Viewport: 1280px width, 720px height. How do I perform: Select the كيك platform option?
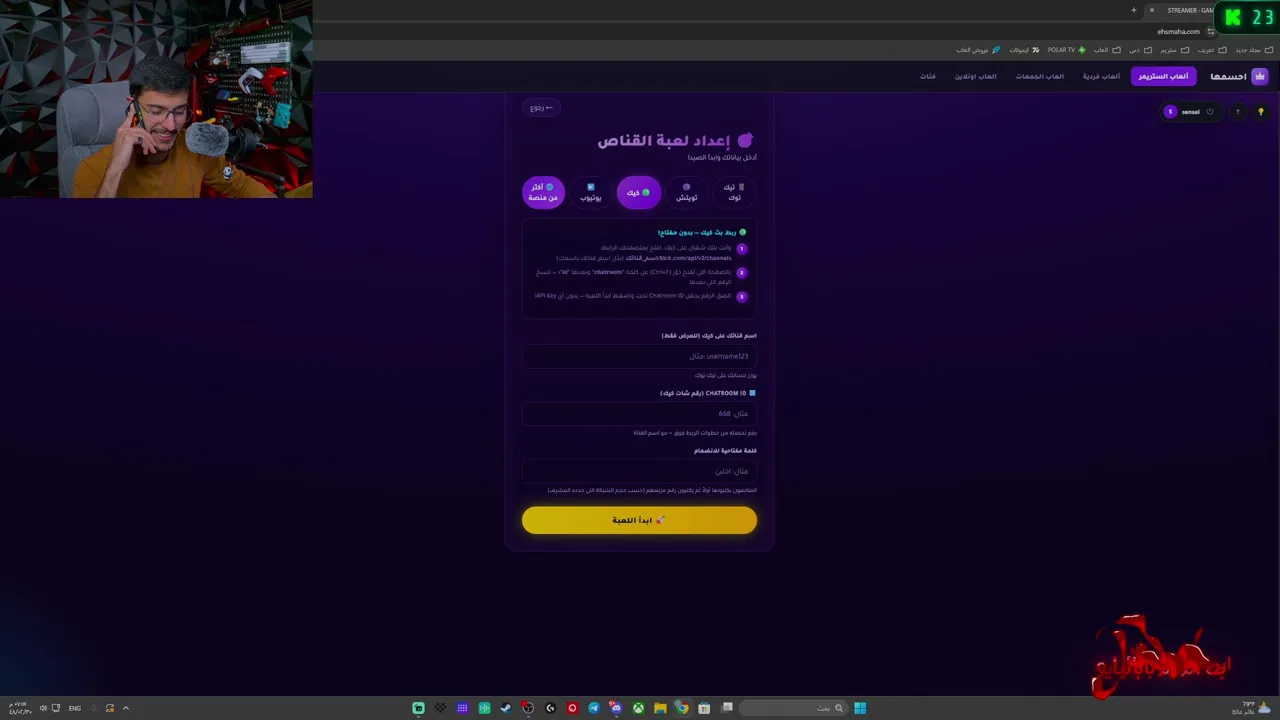click(x=639, y=192)
